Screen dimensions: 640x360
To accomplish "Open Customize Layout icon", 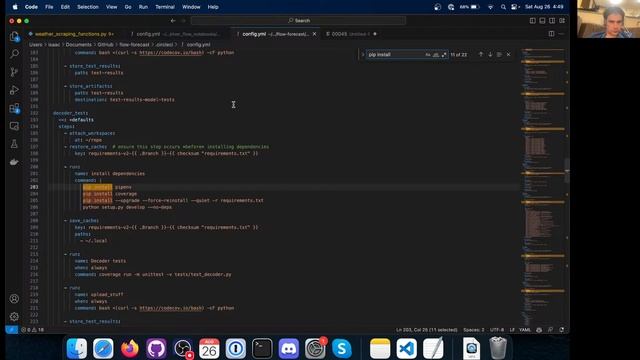I will [562, 21].
